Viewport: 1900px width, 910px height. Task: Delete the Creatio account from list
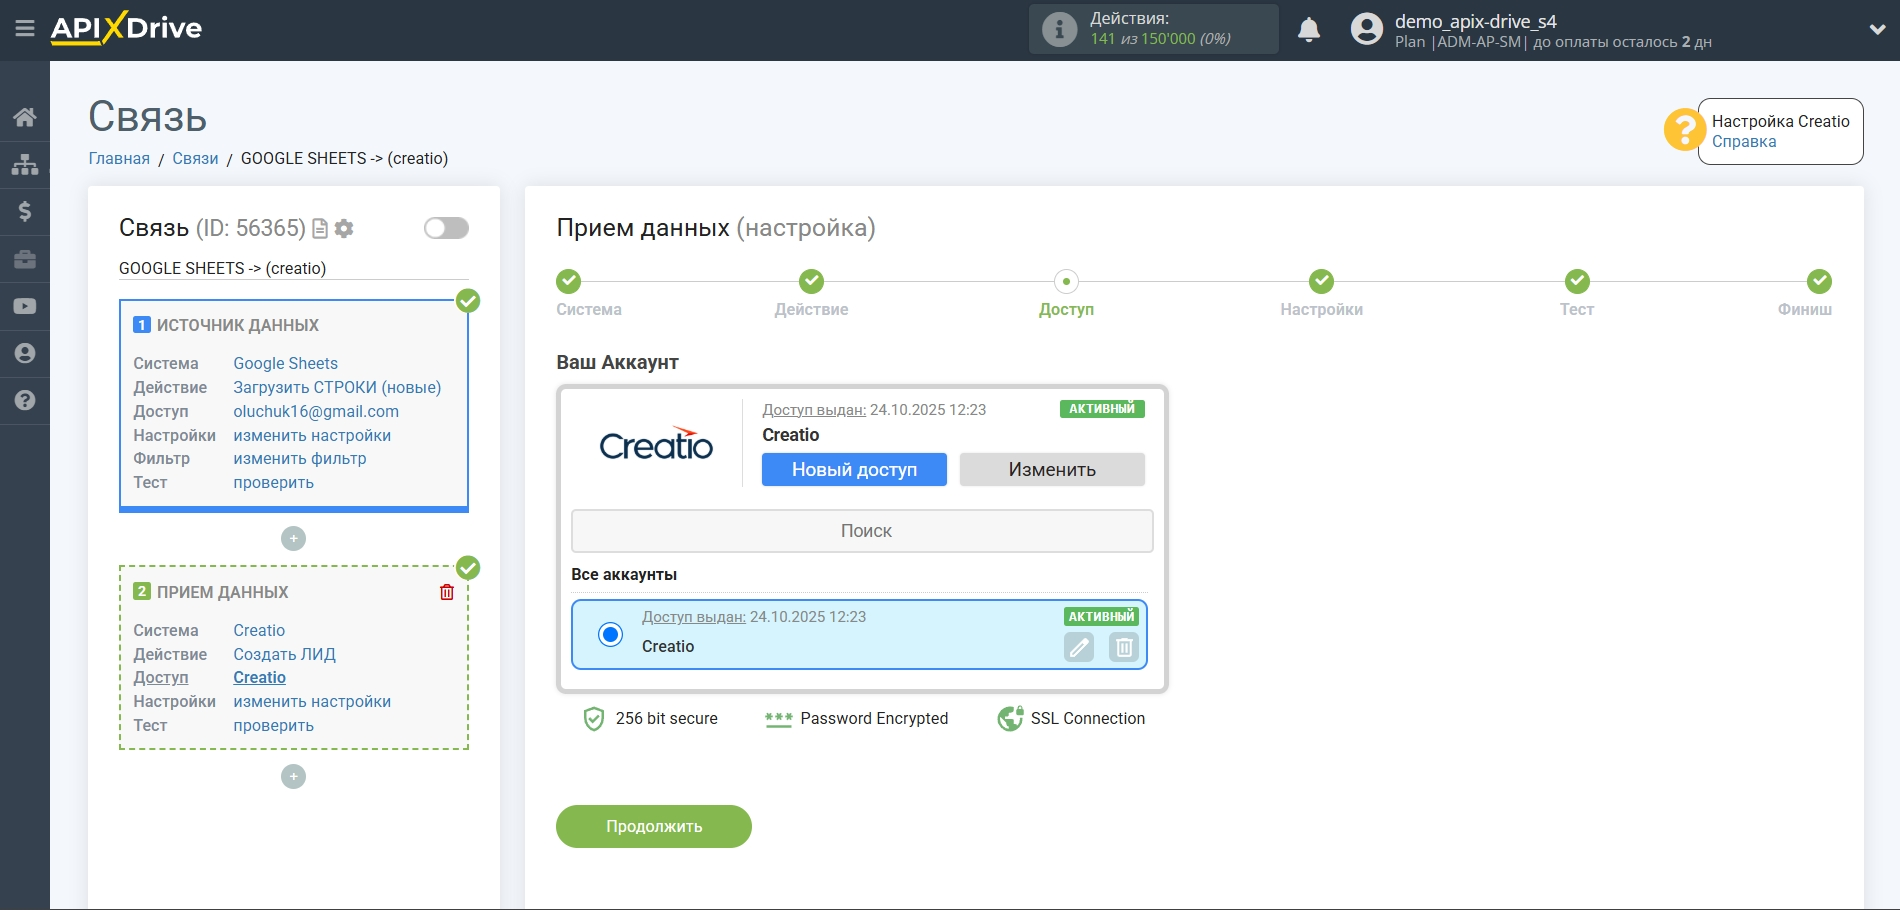tap(1124, 647)
